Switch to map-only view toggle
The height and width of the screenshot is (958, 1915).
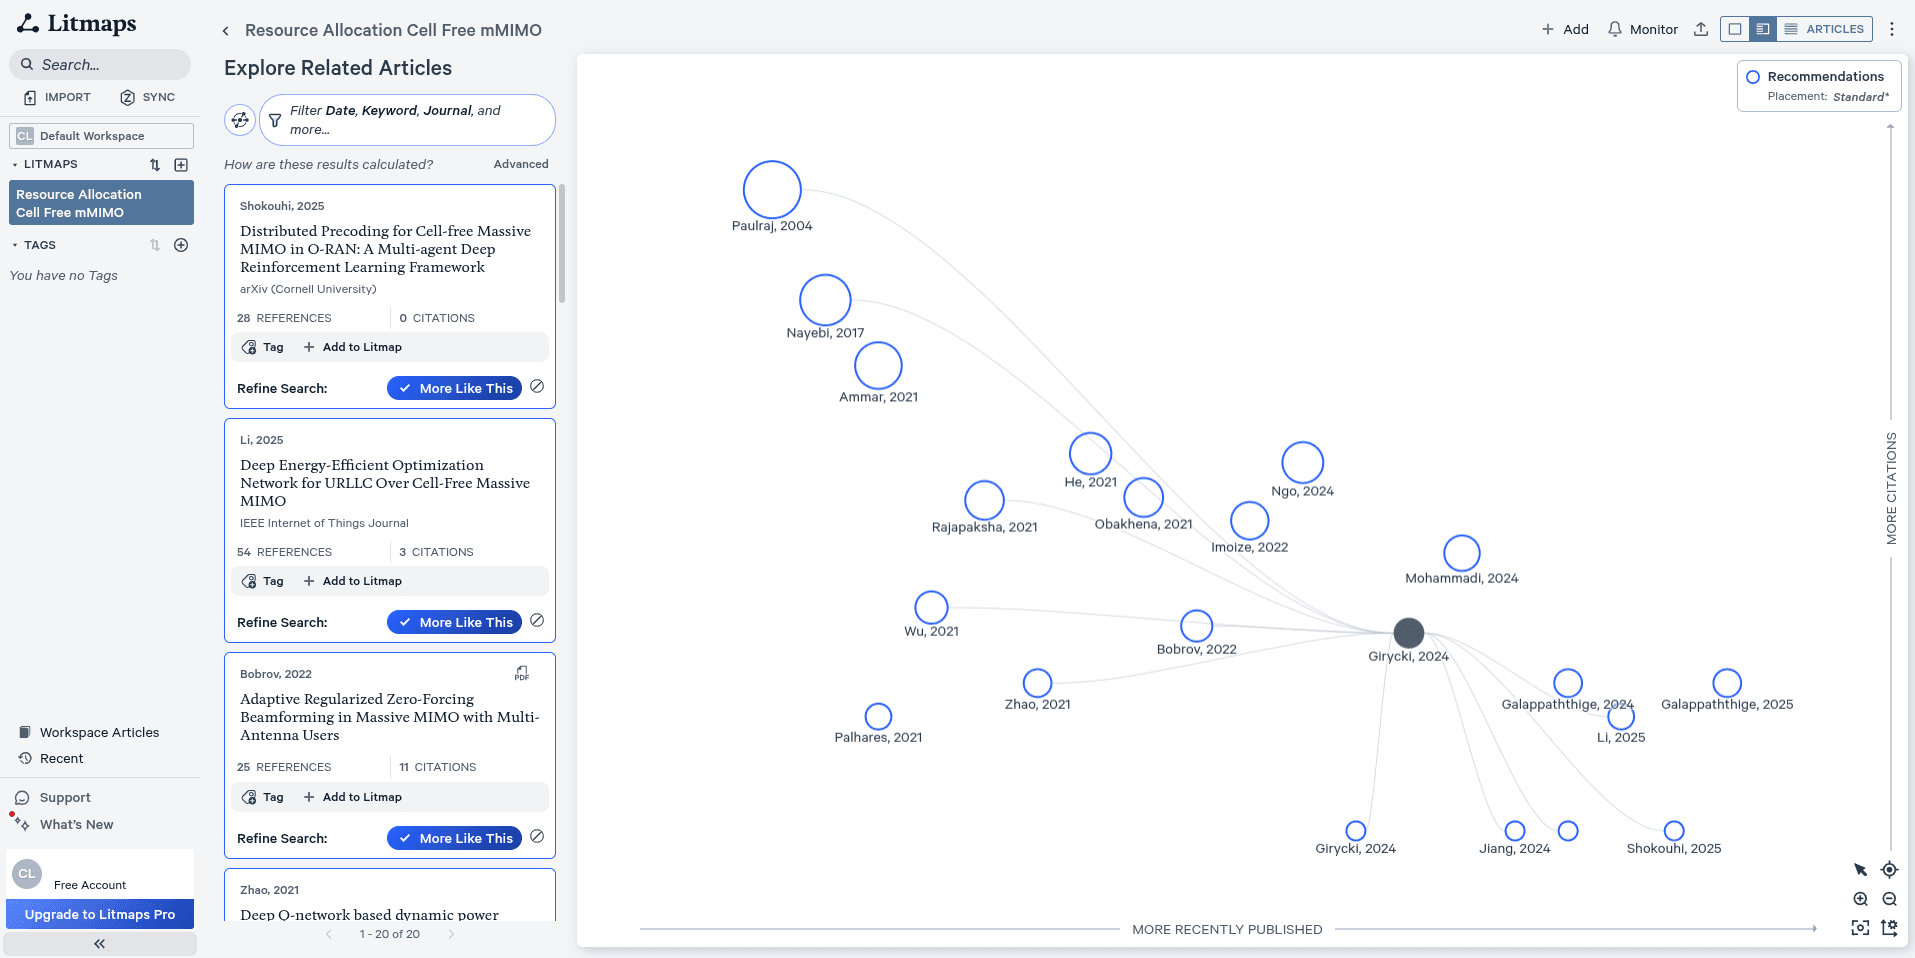[x=1733, y=29]
